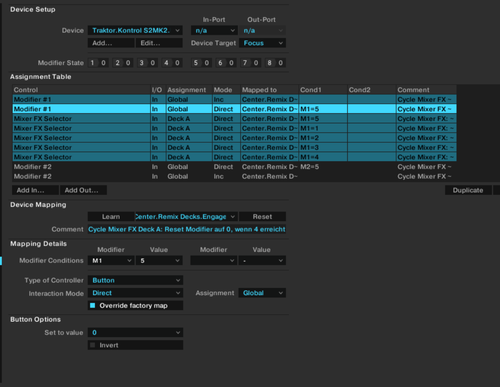Open the second empty Modifier condition dropdown
The height and width of the screenshot is (387, 500).
point(214,260)
